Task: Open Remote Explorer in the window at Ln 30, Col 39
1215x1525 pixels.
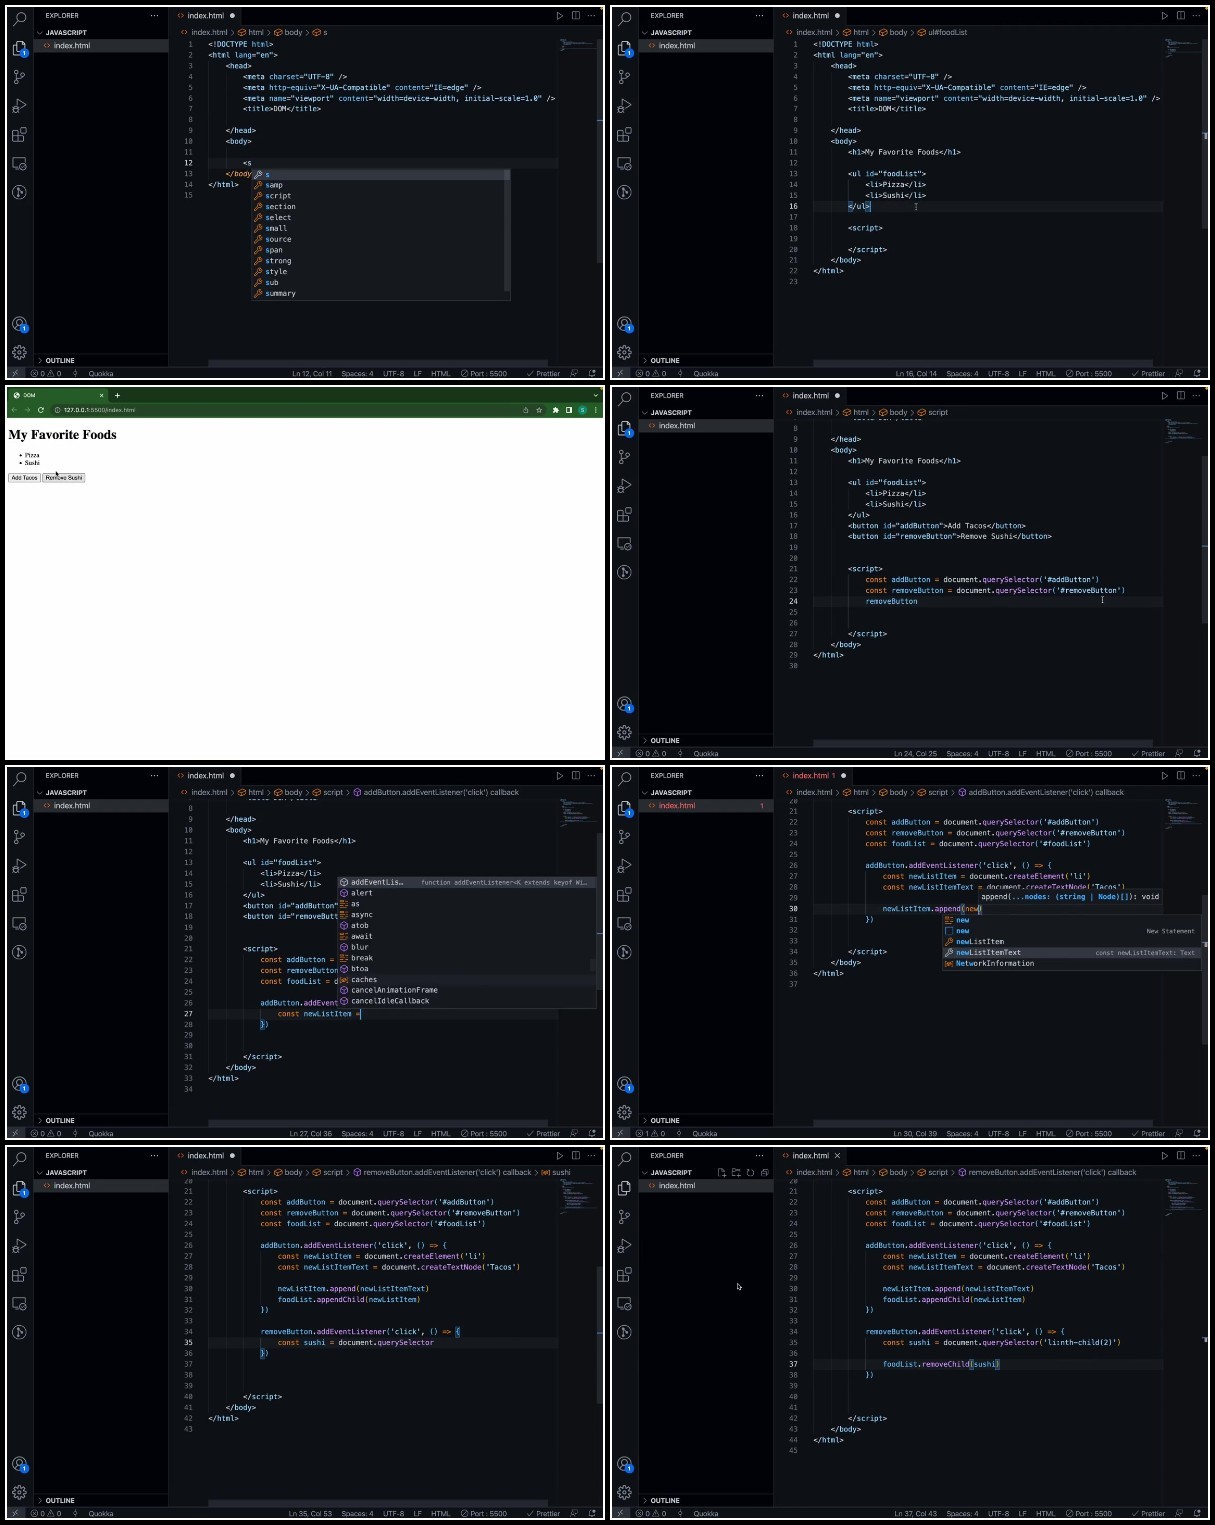Action: pos(624,924)
